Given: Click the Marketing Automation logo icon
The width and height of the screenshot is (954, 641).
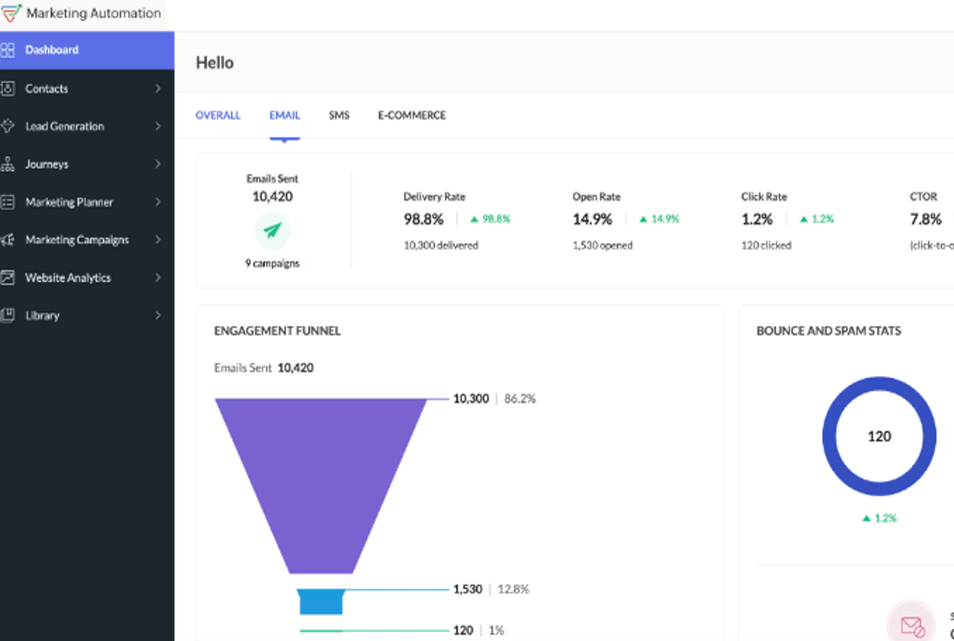Looking at the screenshot, I should 10,13.
